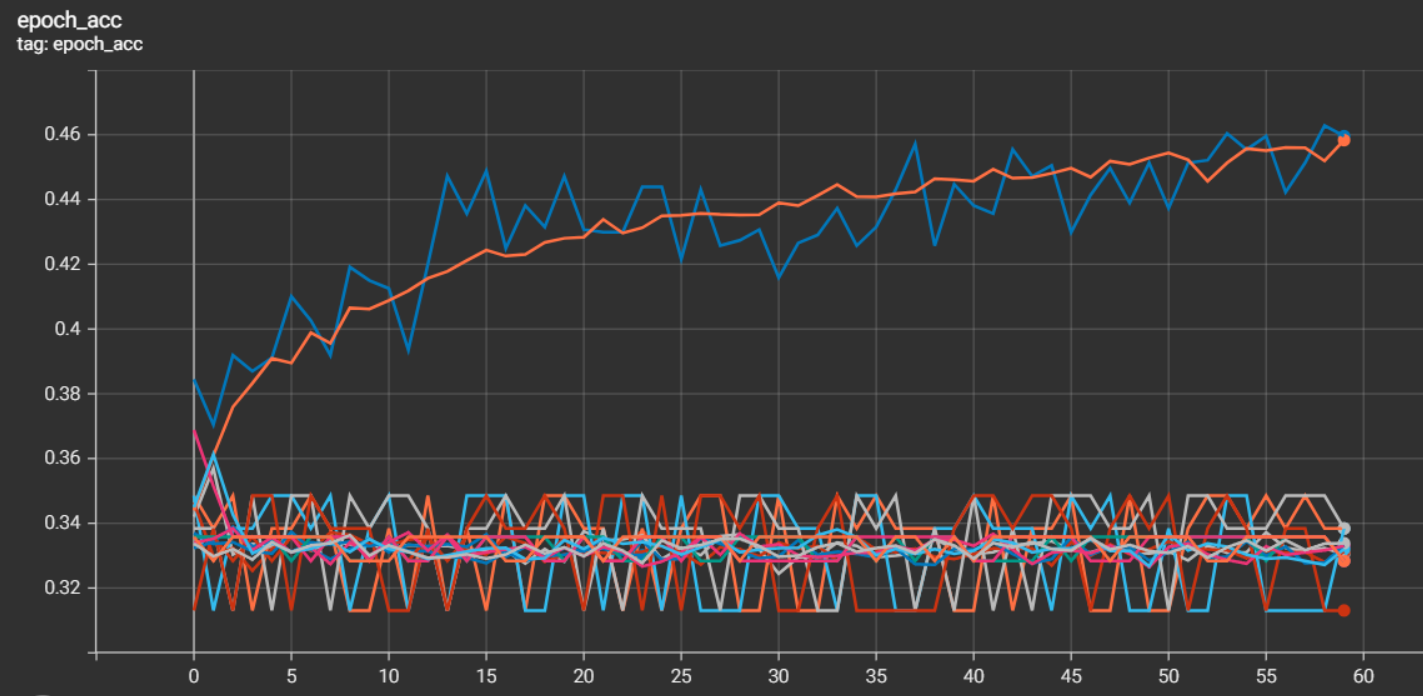Click the small orange dot near right middle cluster
The width and height of the screenshot is (1423, 696).
pyautogui.click(x=1344, y=561)
